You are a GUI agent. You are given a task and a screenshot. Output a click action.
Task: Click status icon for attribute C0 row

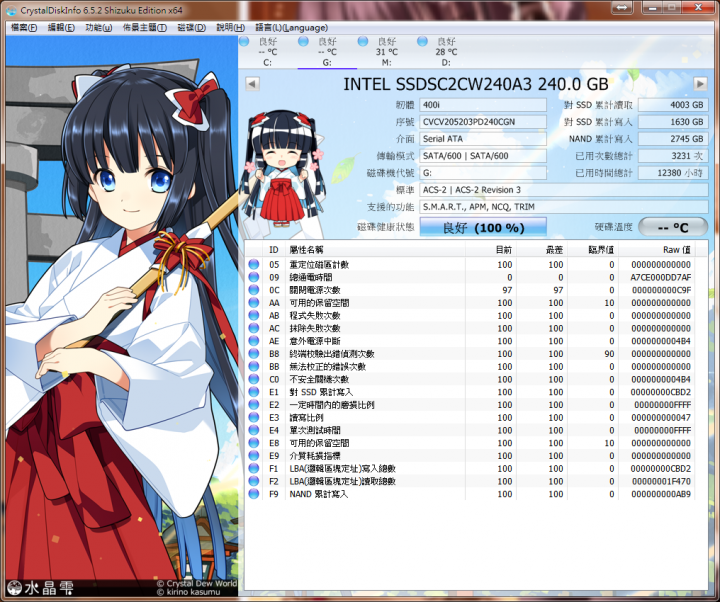click(x=253, y=379)
